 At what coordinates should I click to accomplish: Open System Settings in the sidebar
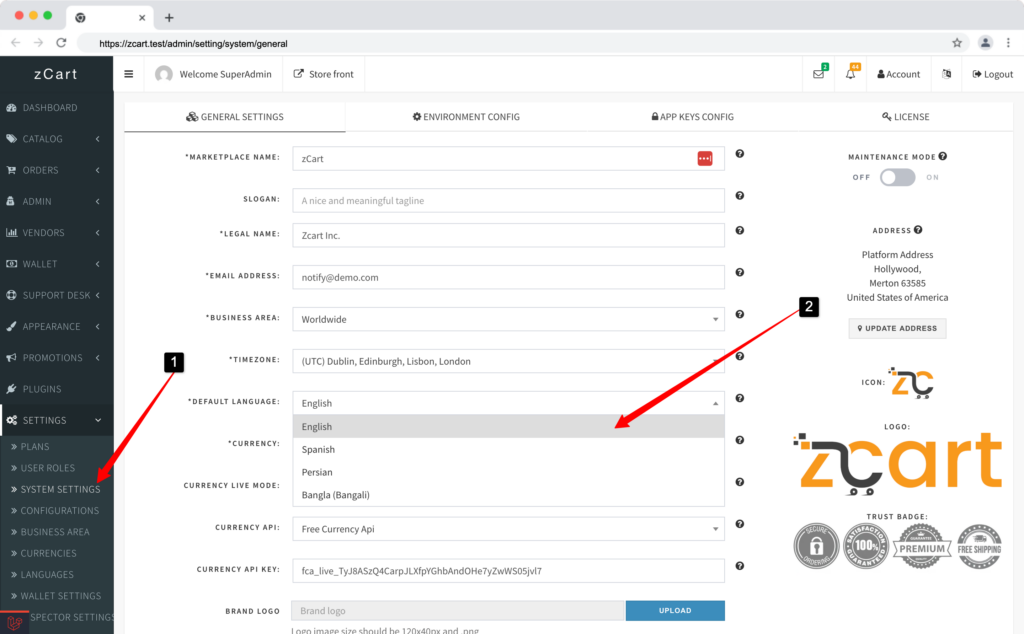click(60, 489)
